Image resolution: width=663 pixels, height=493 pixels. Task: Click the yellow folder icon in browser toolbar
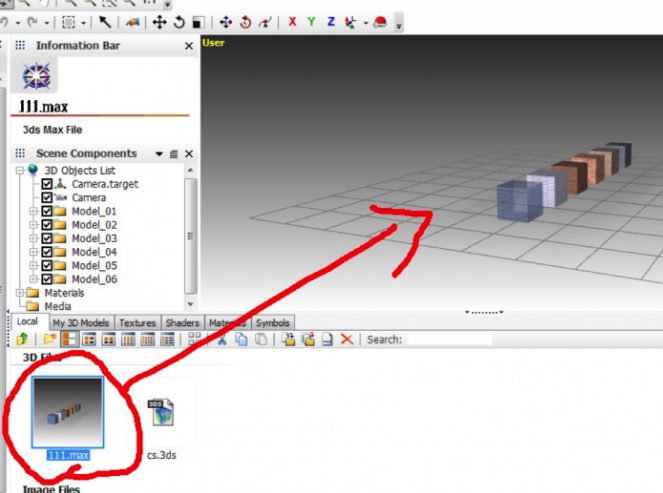point(49,339)
